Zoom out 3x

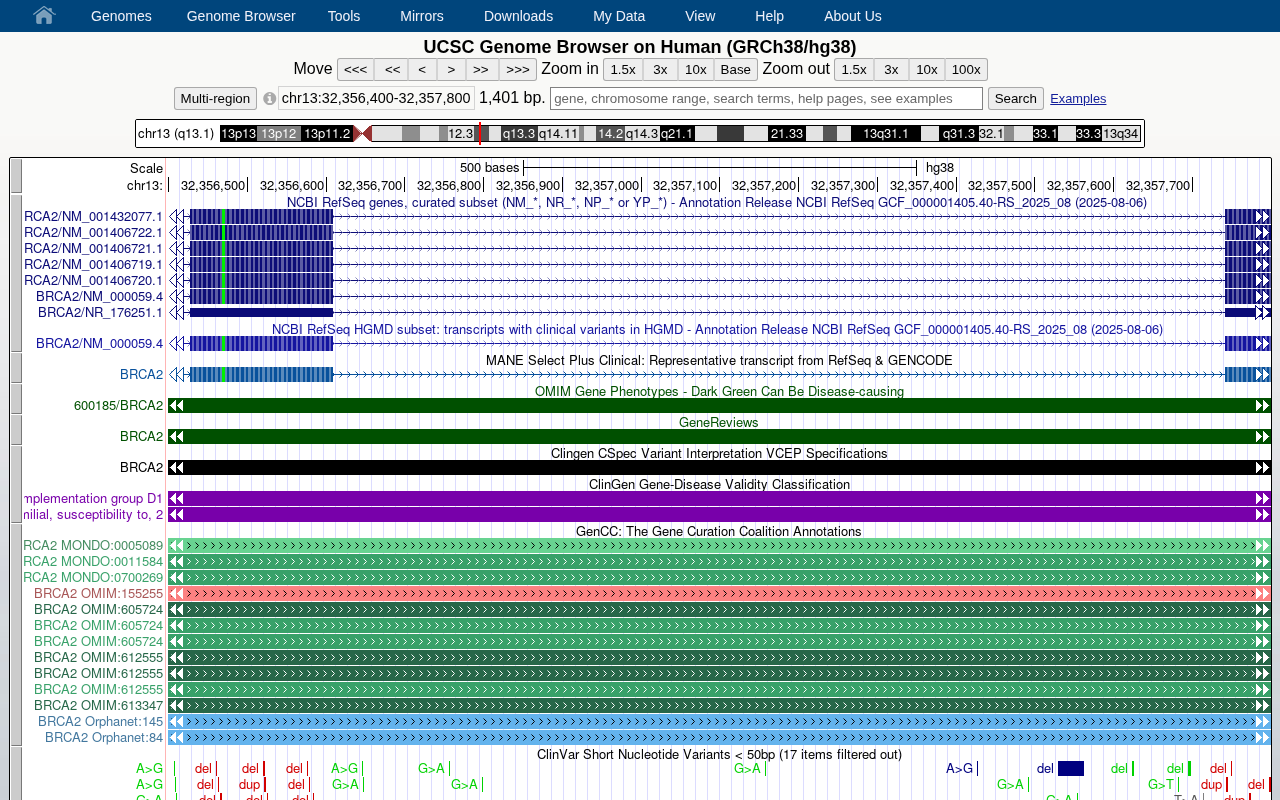pyautogui.click(x=891, y=70)
